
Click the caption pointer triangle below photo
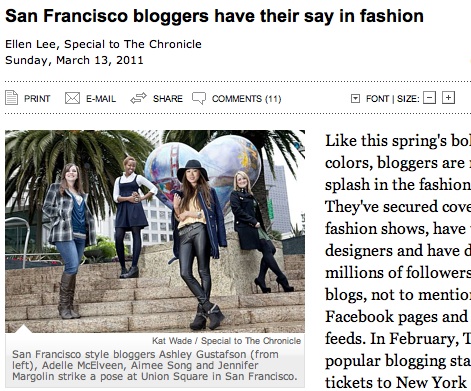click(x=24, y=329)
